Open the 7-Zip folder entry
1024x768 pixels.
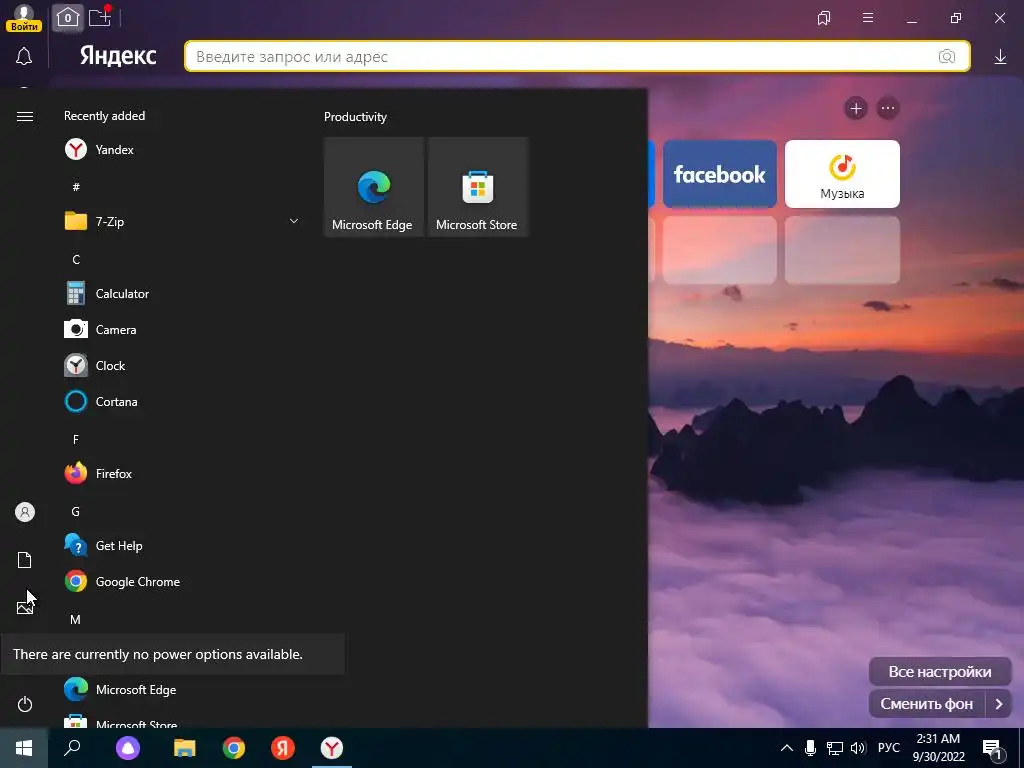[x=183, y=221]
